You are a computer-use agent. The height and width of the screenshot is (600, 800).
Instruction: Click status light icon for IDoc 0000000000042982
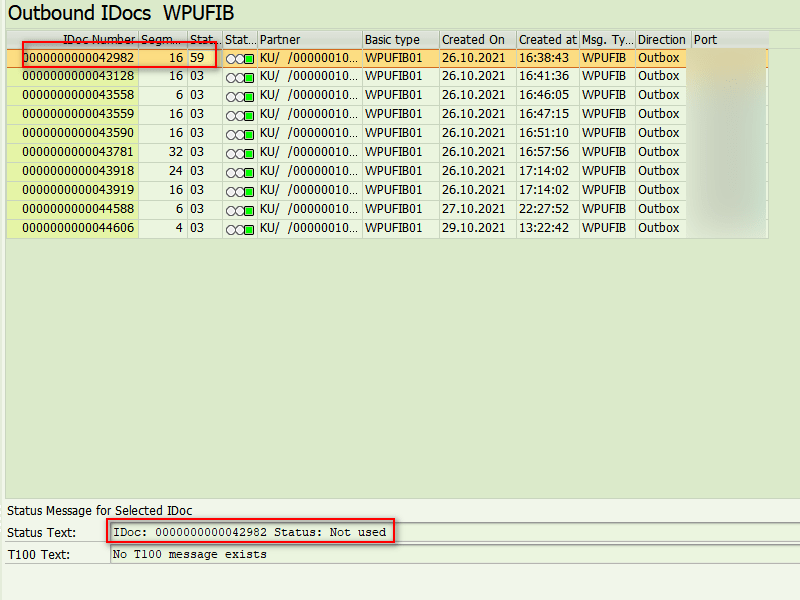tap(240, 59)
